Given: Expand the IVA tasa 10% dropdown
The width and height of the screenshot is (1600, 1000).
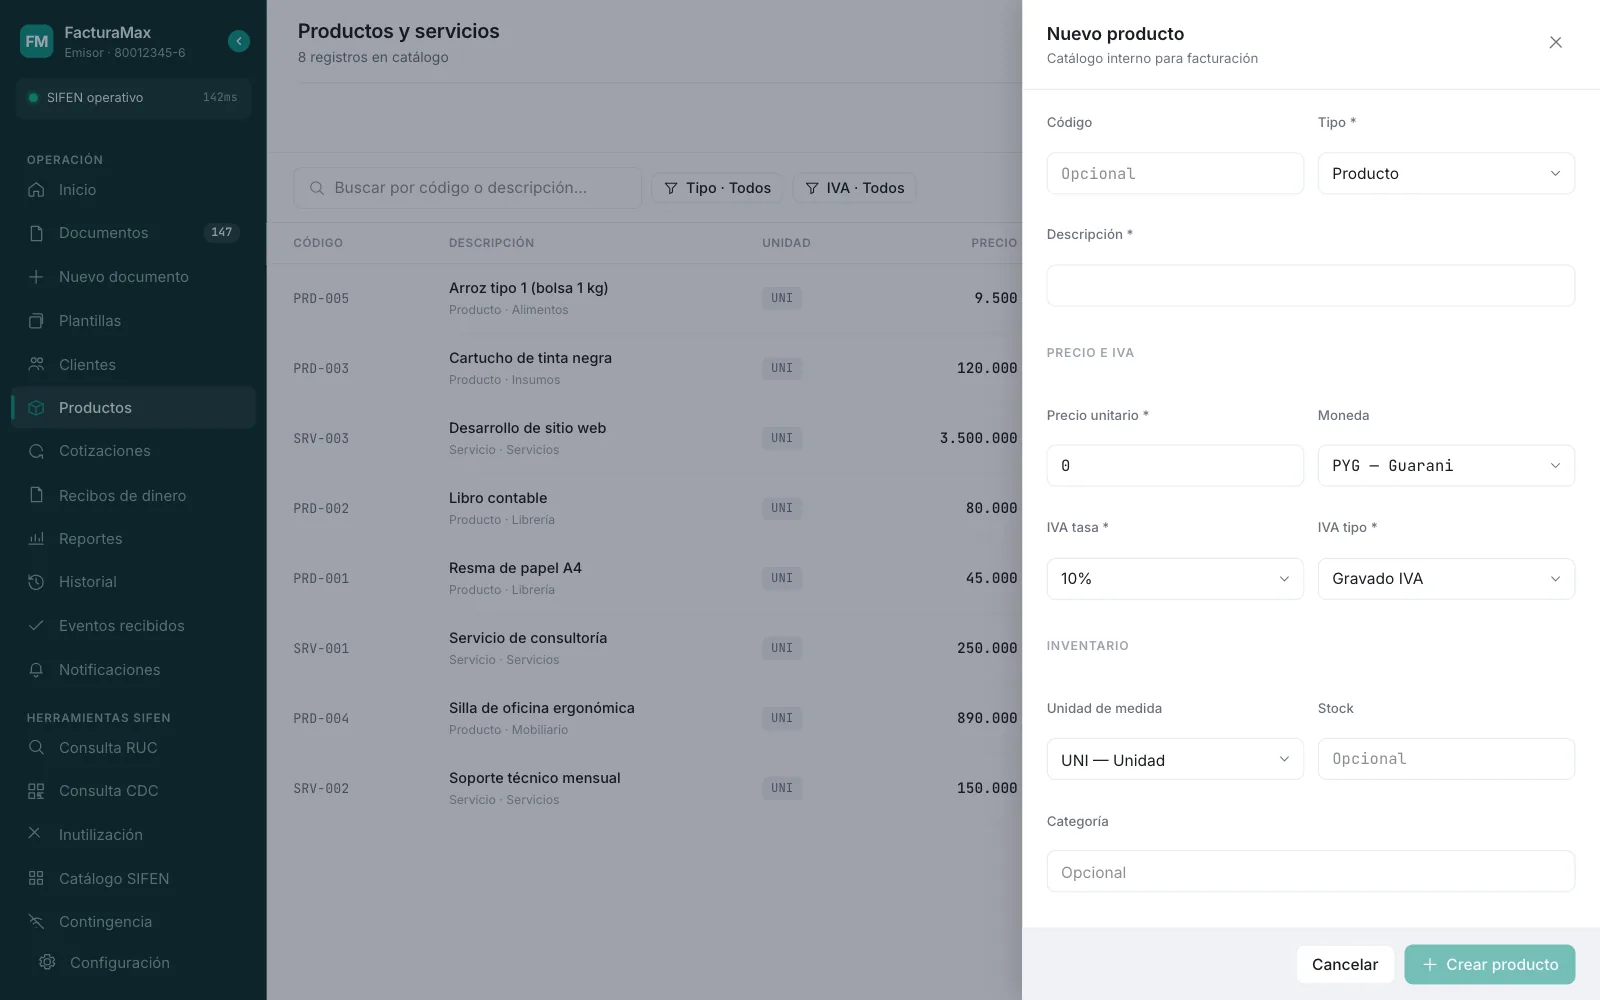Looking at the screenshot, I should pos(1175,579).
